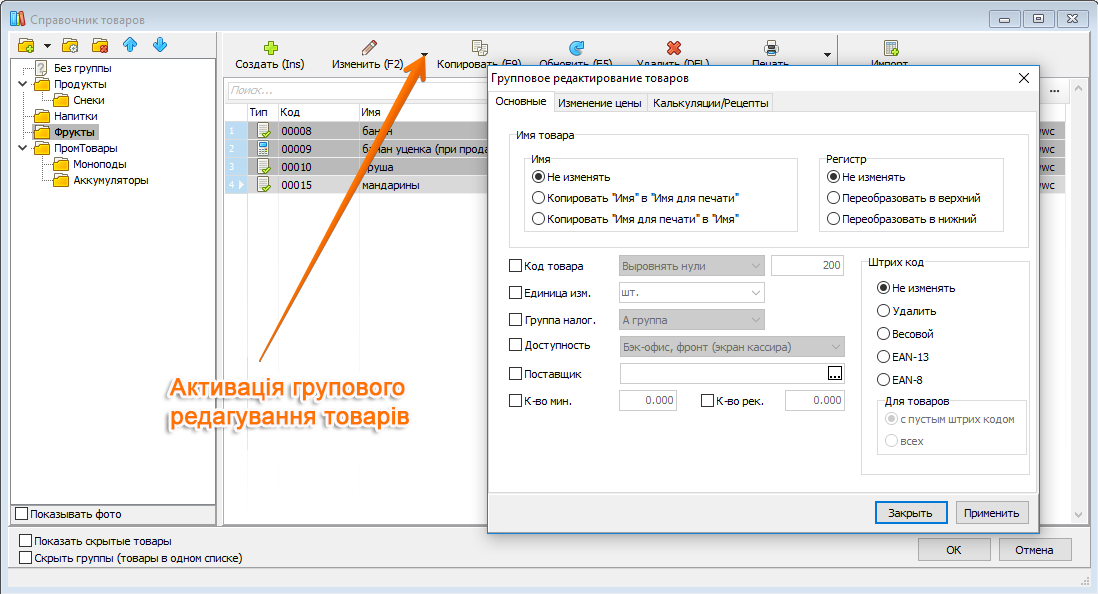Click the Обновить refresh icon
The height and width of the screenshot is (594, 1098).
576,48
